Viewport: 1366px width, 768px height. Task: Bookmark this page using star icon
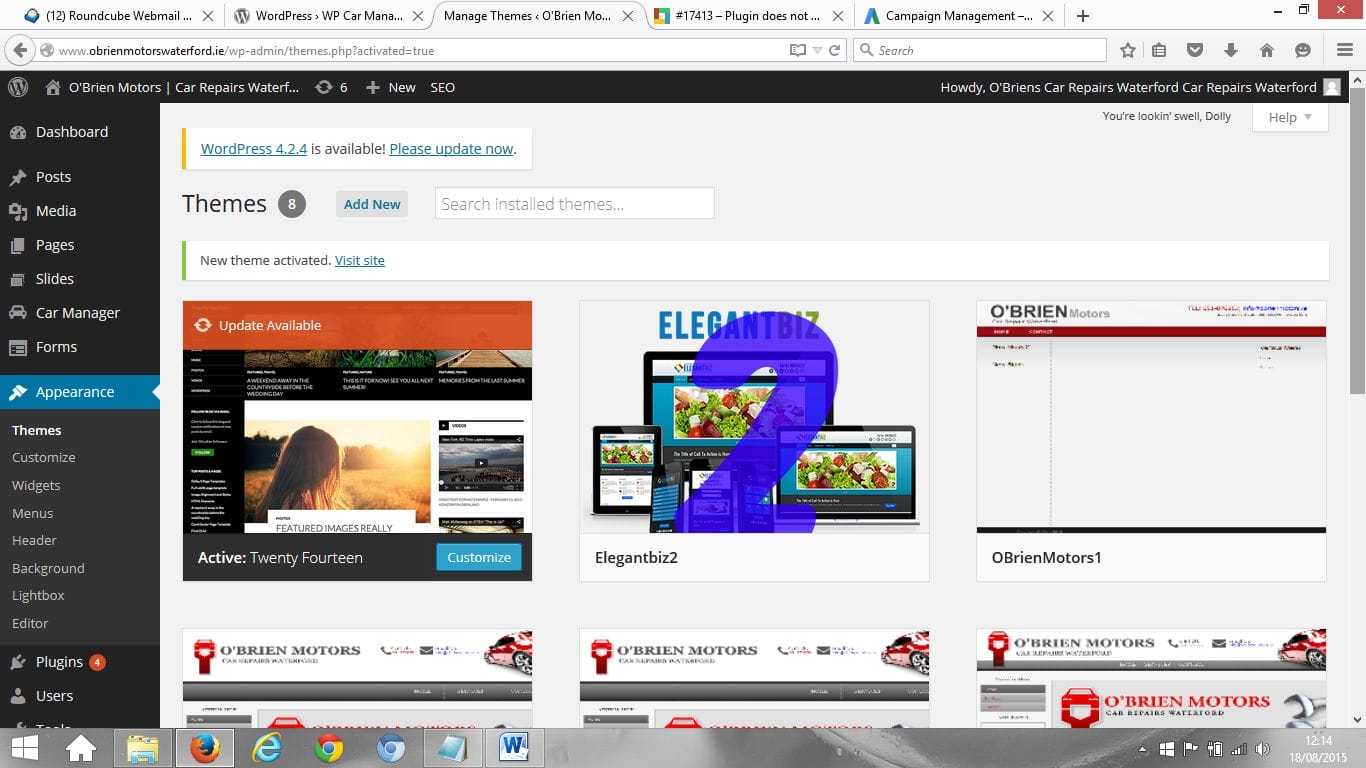[x=1128, y=50]
